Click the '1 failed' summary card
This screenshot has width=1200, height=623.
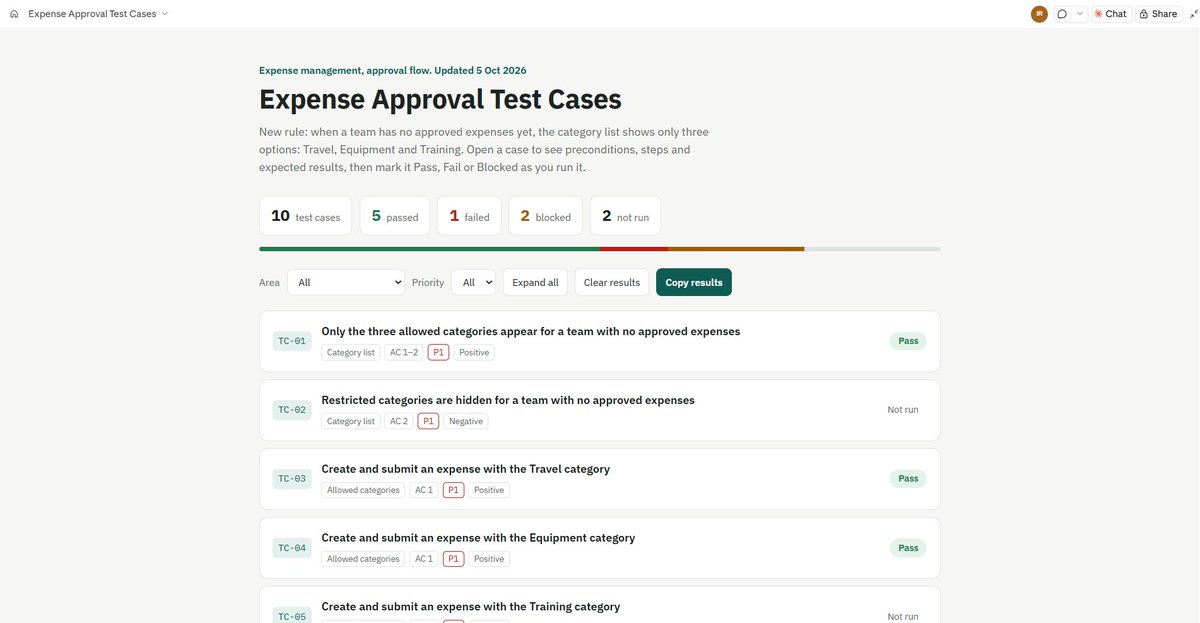(469, 216)
